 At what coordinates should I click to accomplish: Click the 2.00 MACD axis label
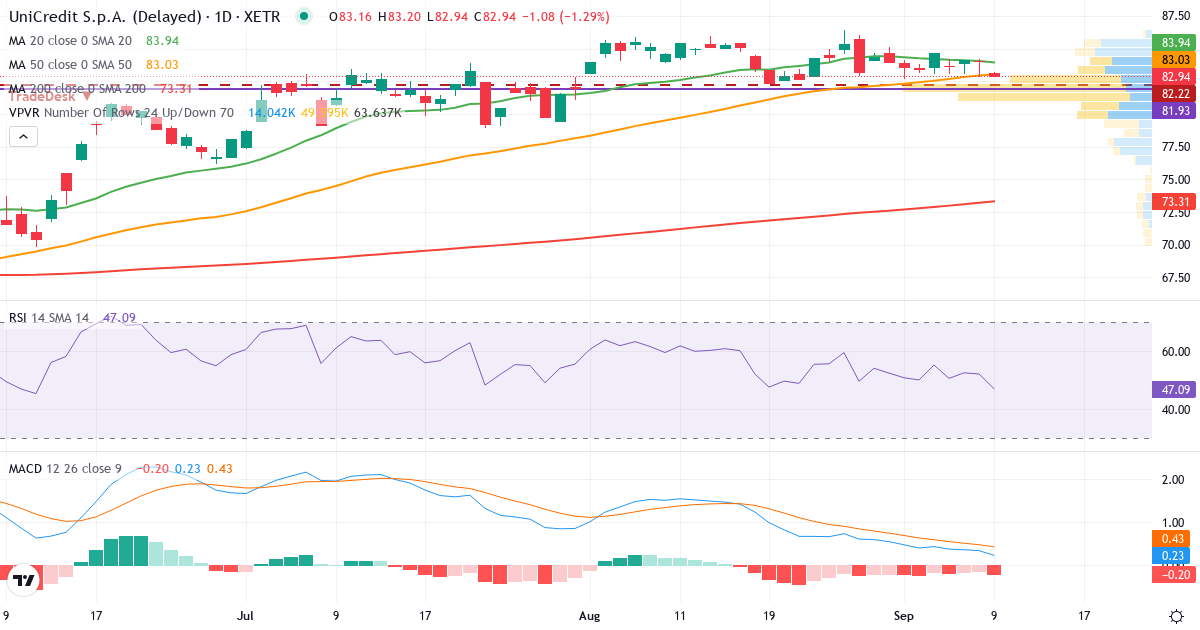(x=1175, y=480)
